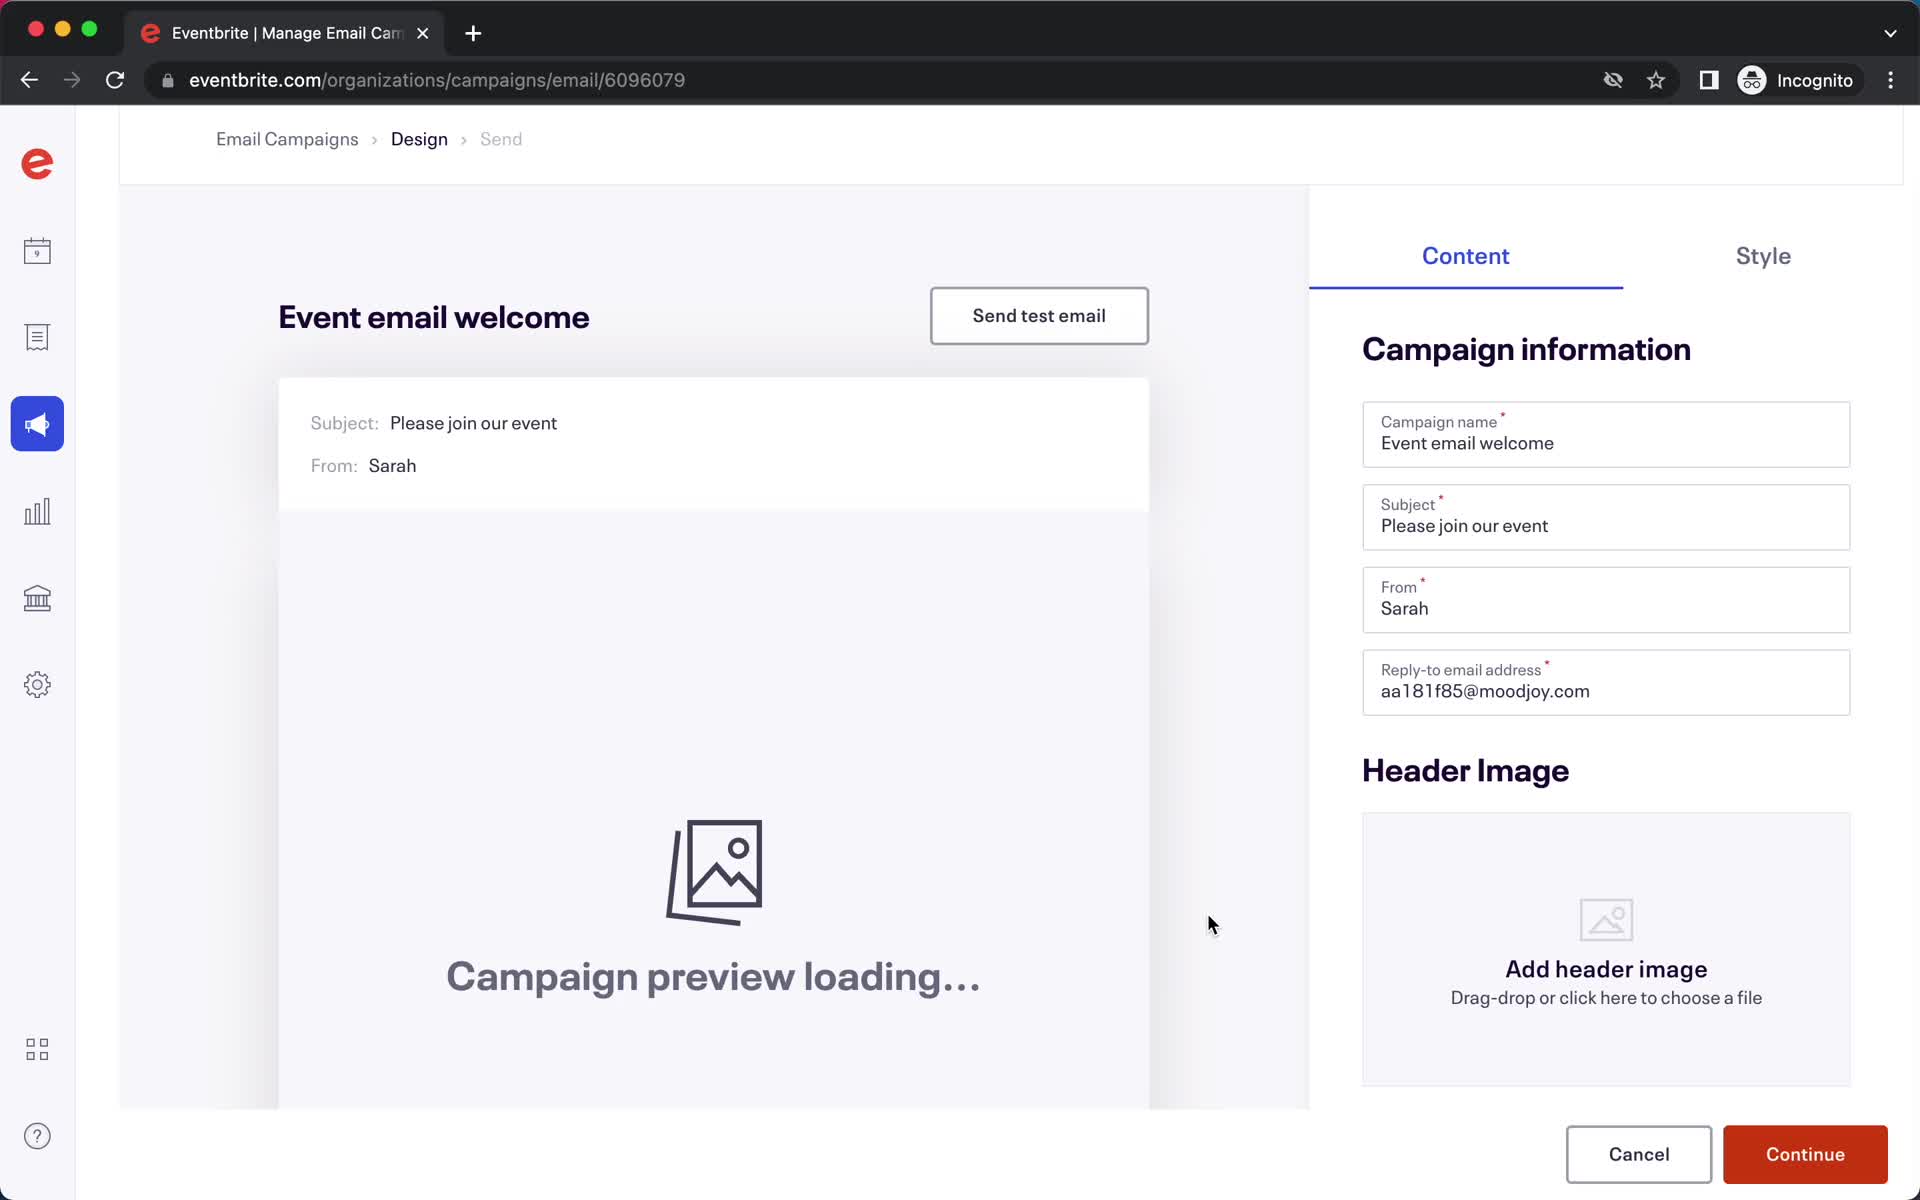
Task: Go to Email Campaigns breadcrumb
Action: [287, 139]
